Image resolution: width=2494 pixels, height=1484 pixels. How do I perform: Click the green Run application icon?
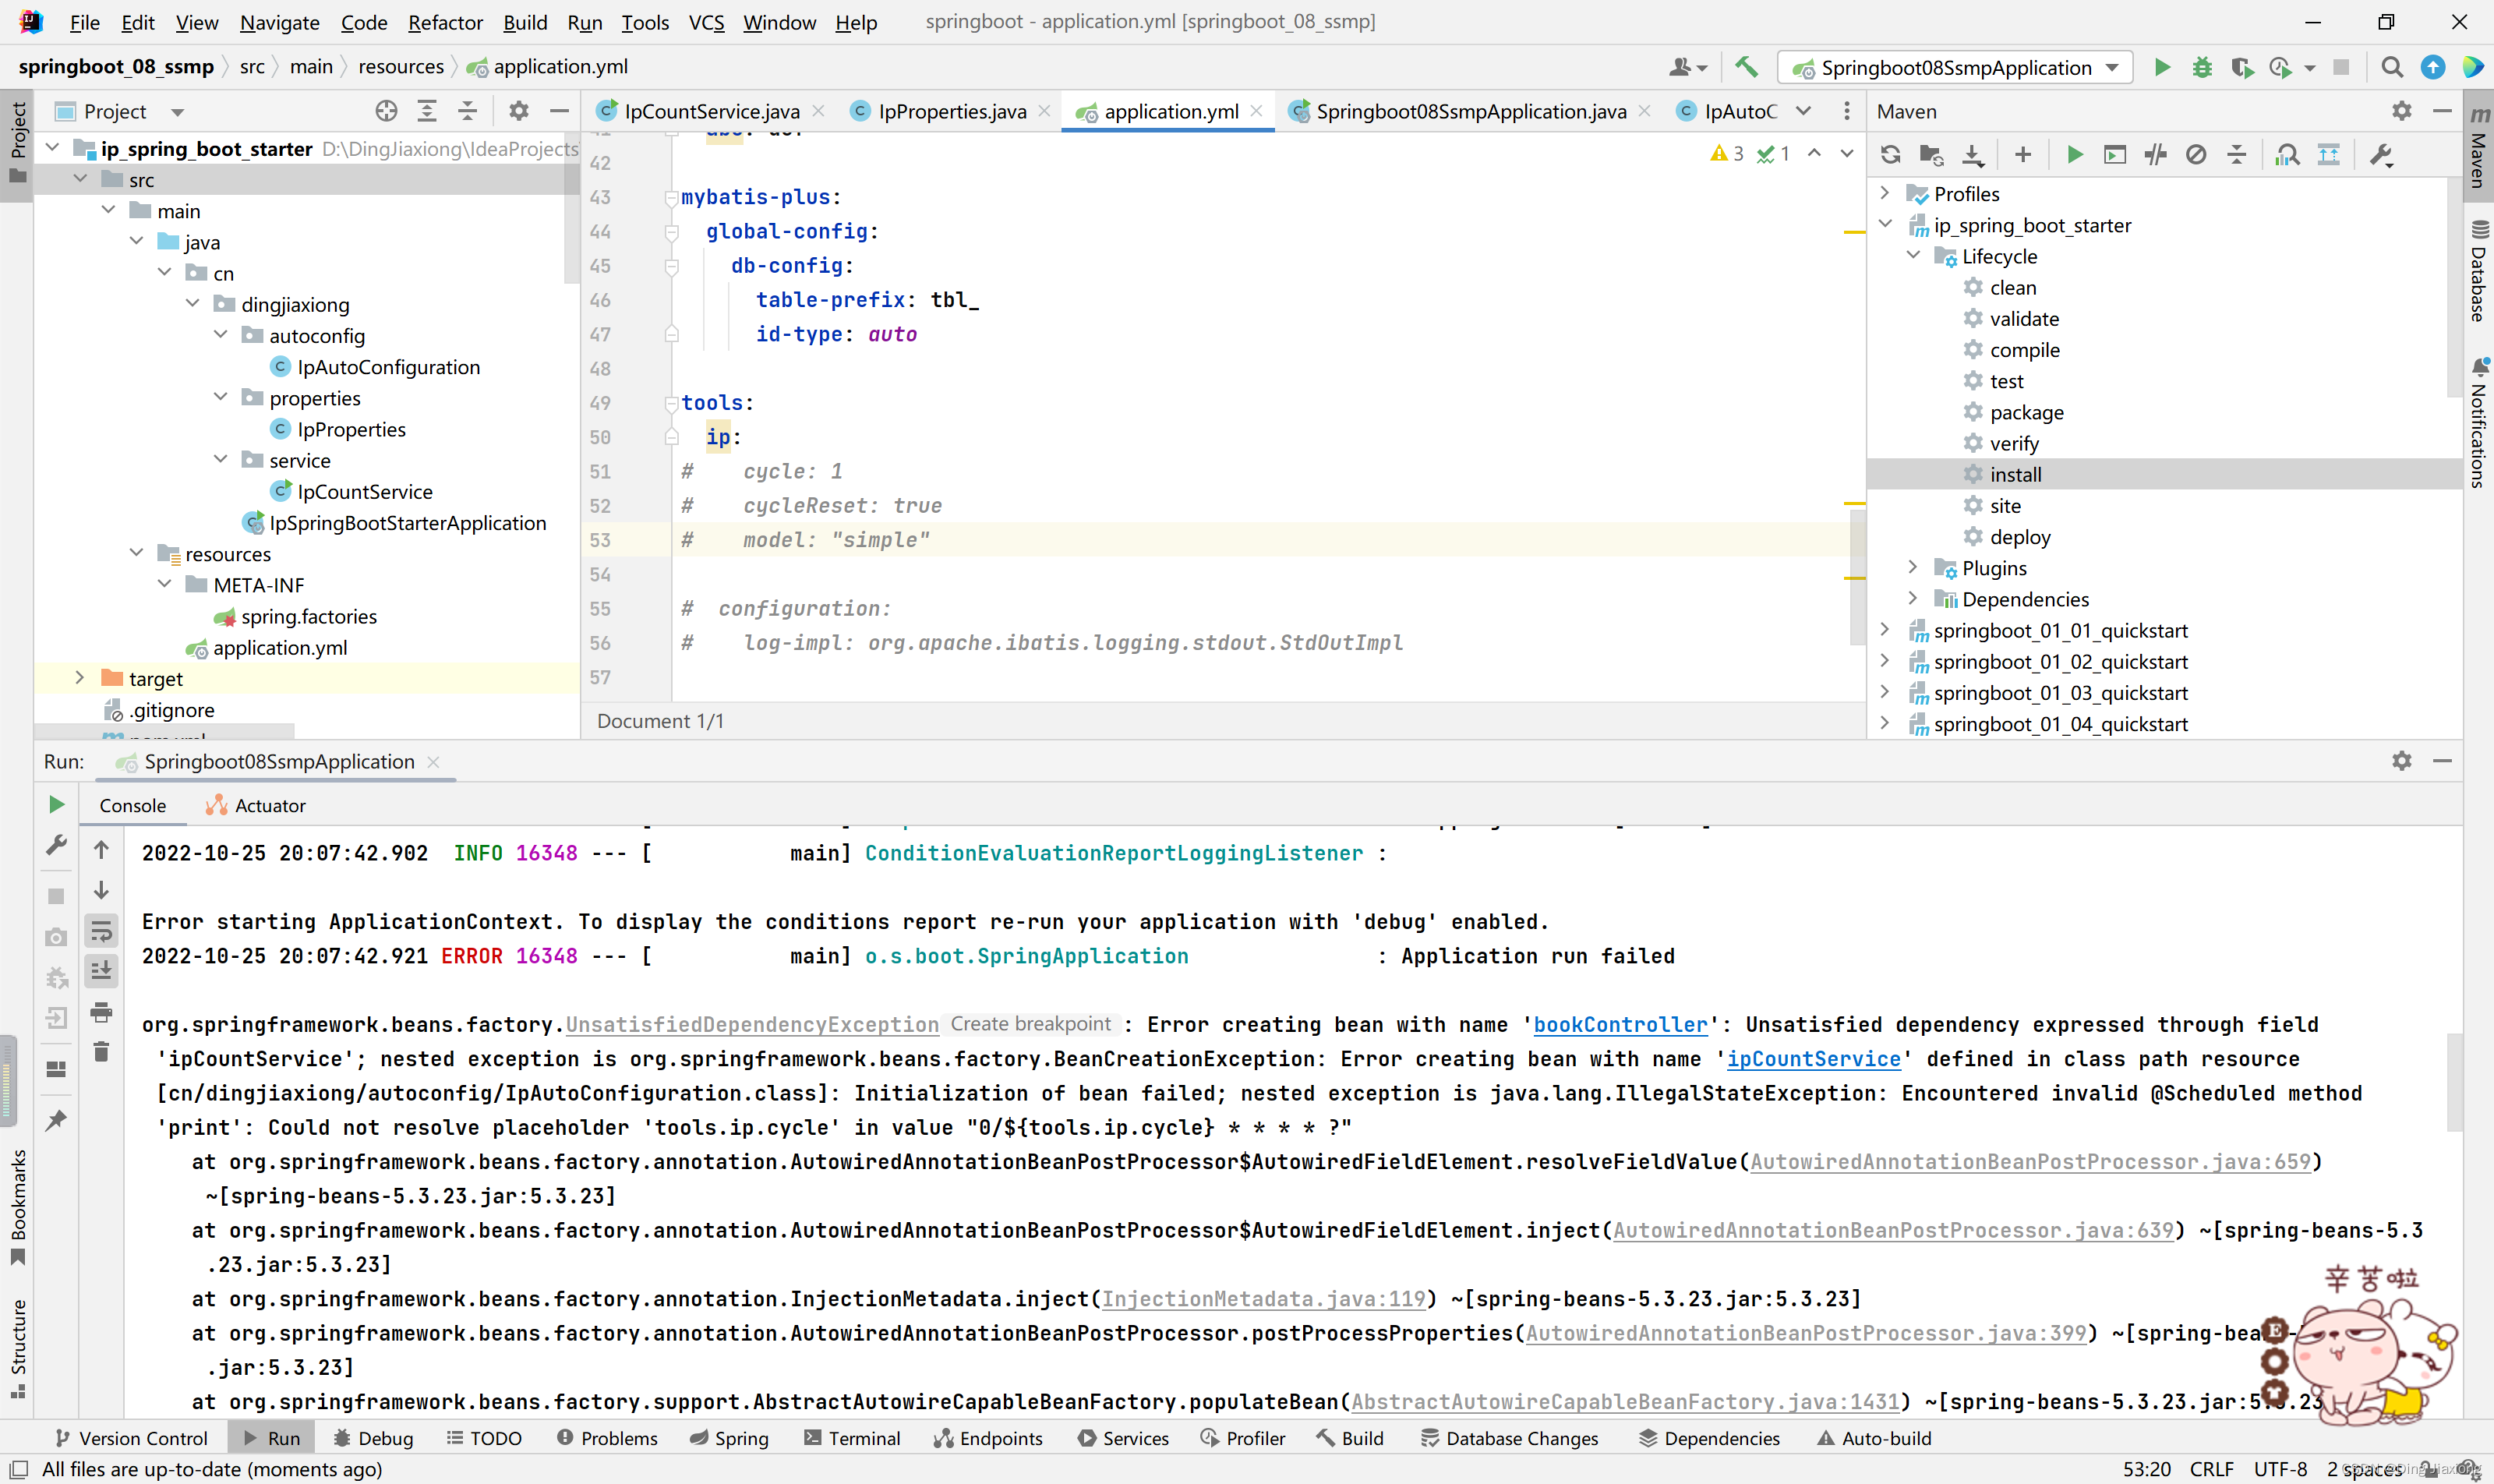[x=2162, y=67]
